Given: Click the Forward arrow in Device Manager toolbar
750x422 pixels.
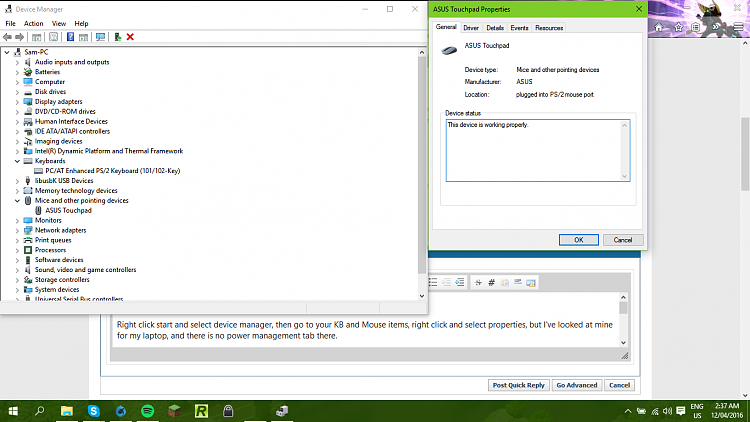Looking at the screenshot, I should [x=20, y=37].
